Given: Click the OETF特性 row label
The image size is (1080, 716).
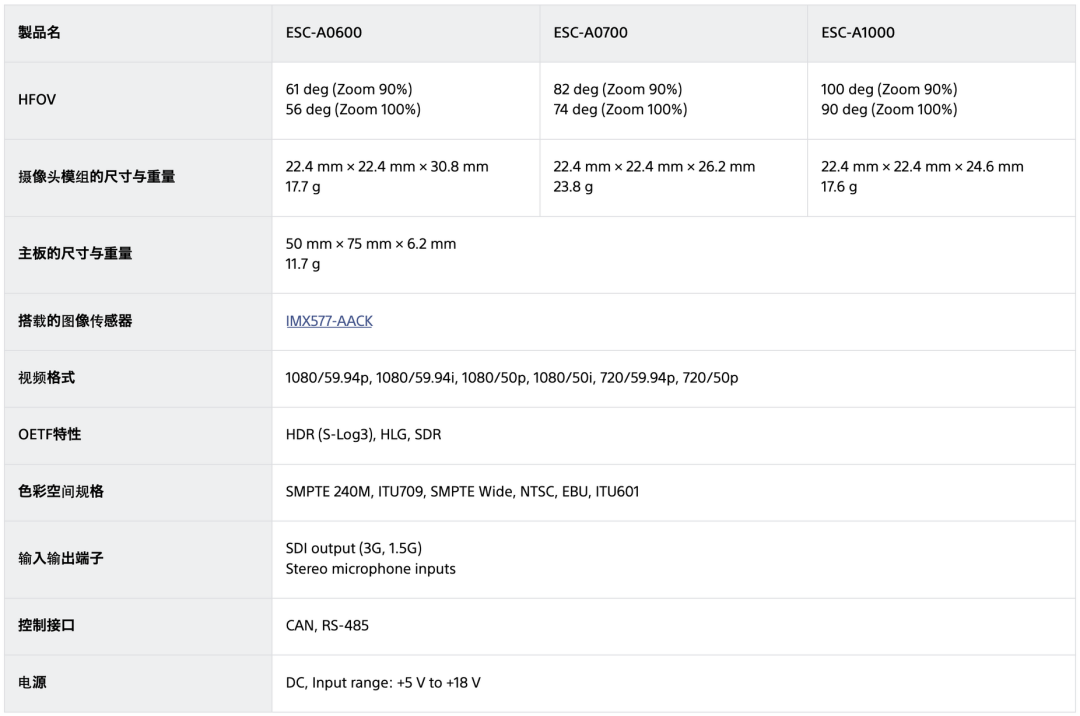Looking at the screenshot, I should click(50, 434).
